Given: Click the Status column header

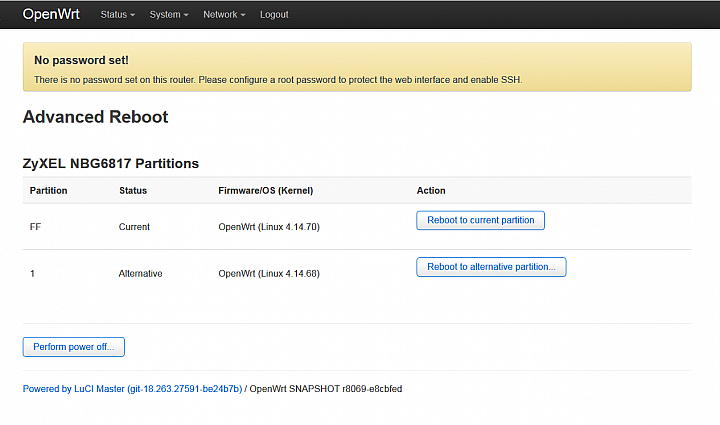Looking at the screenshot, I should pos(133,190).
